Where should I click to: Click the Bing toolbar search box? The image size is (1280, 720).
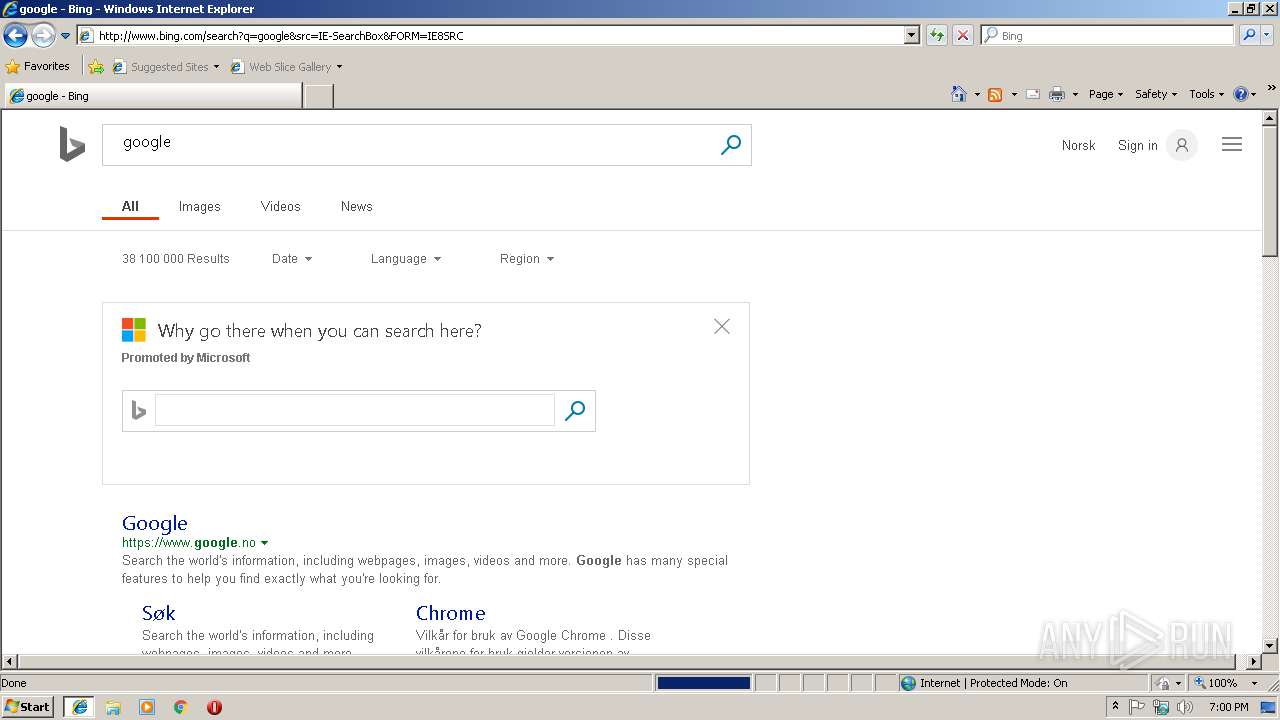click(1108, 35)
